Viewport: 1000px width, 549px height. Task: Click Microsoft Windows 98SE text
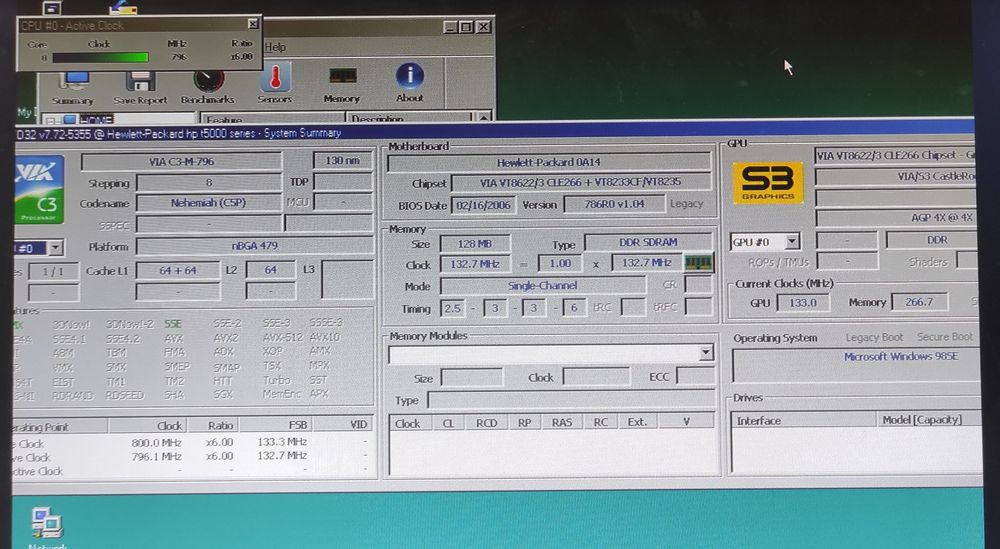(901, 356)
